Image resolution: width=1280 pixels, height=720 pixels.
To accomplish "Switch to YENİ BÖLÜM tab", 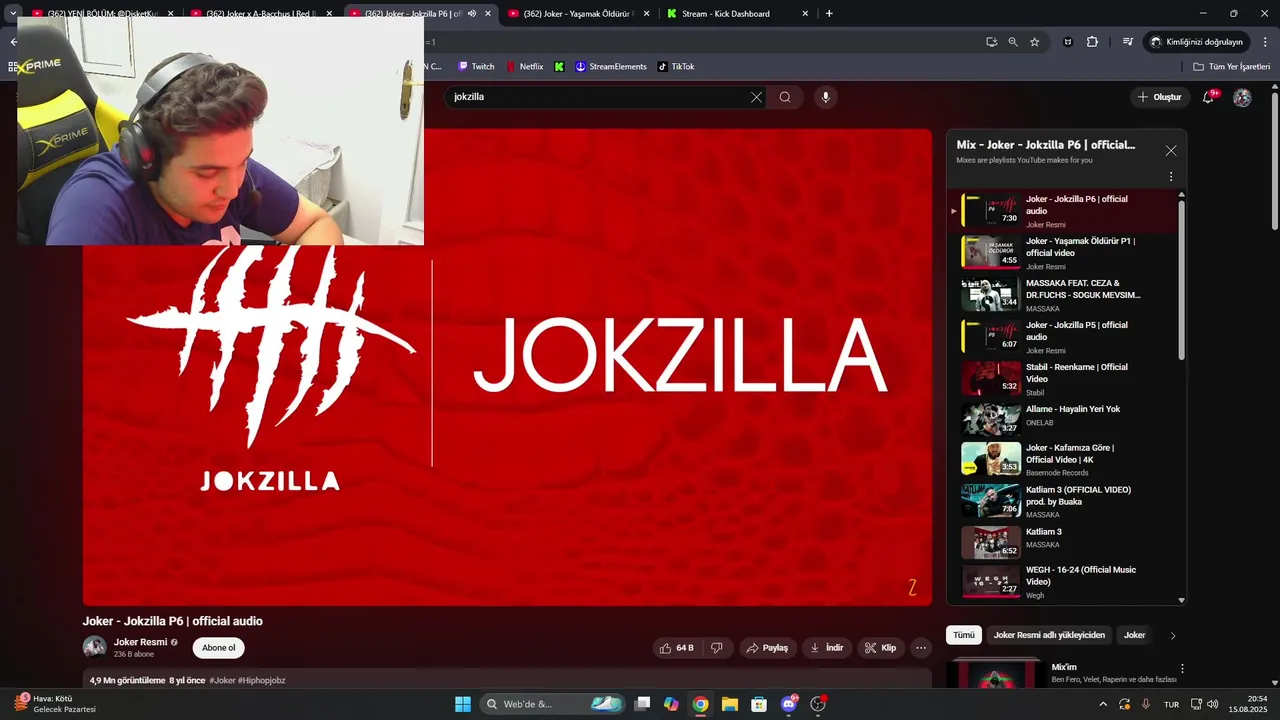I will 102,14.
